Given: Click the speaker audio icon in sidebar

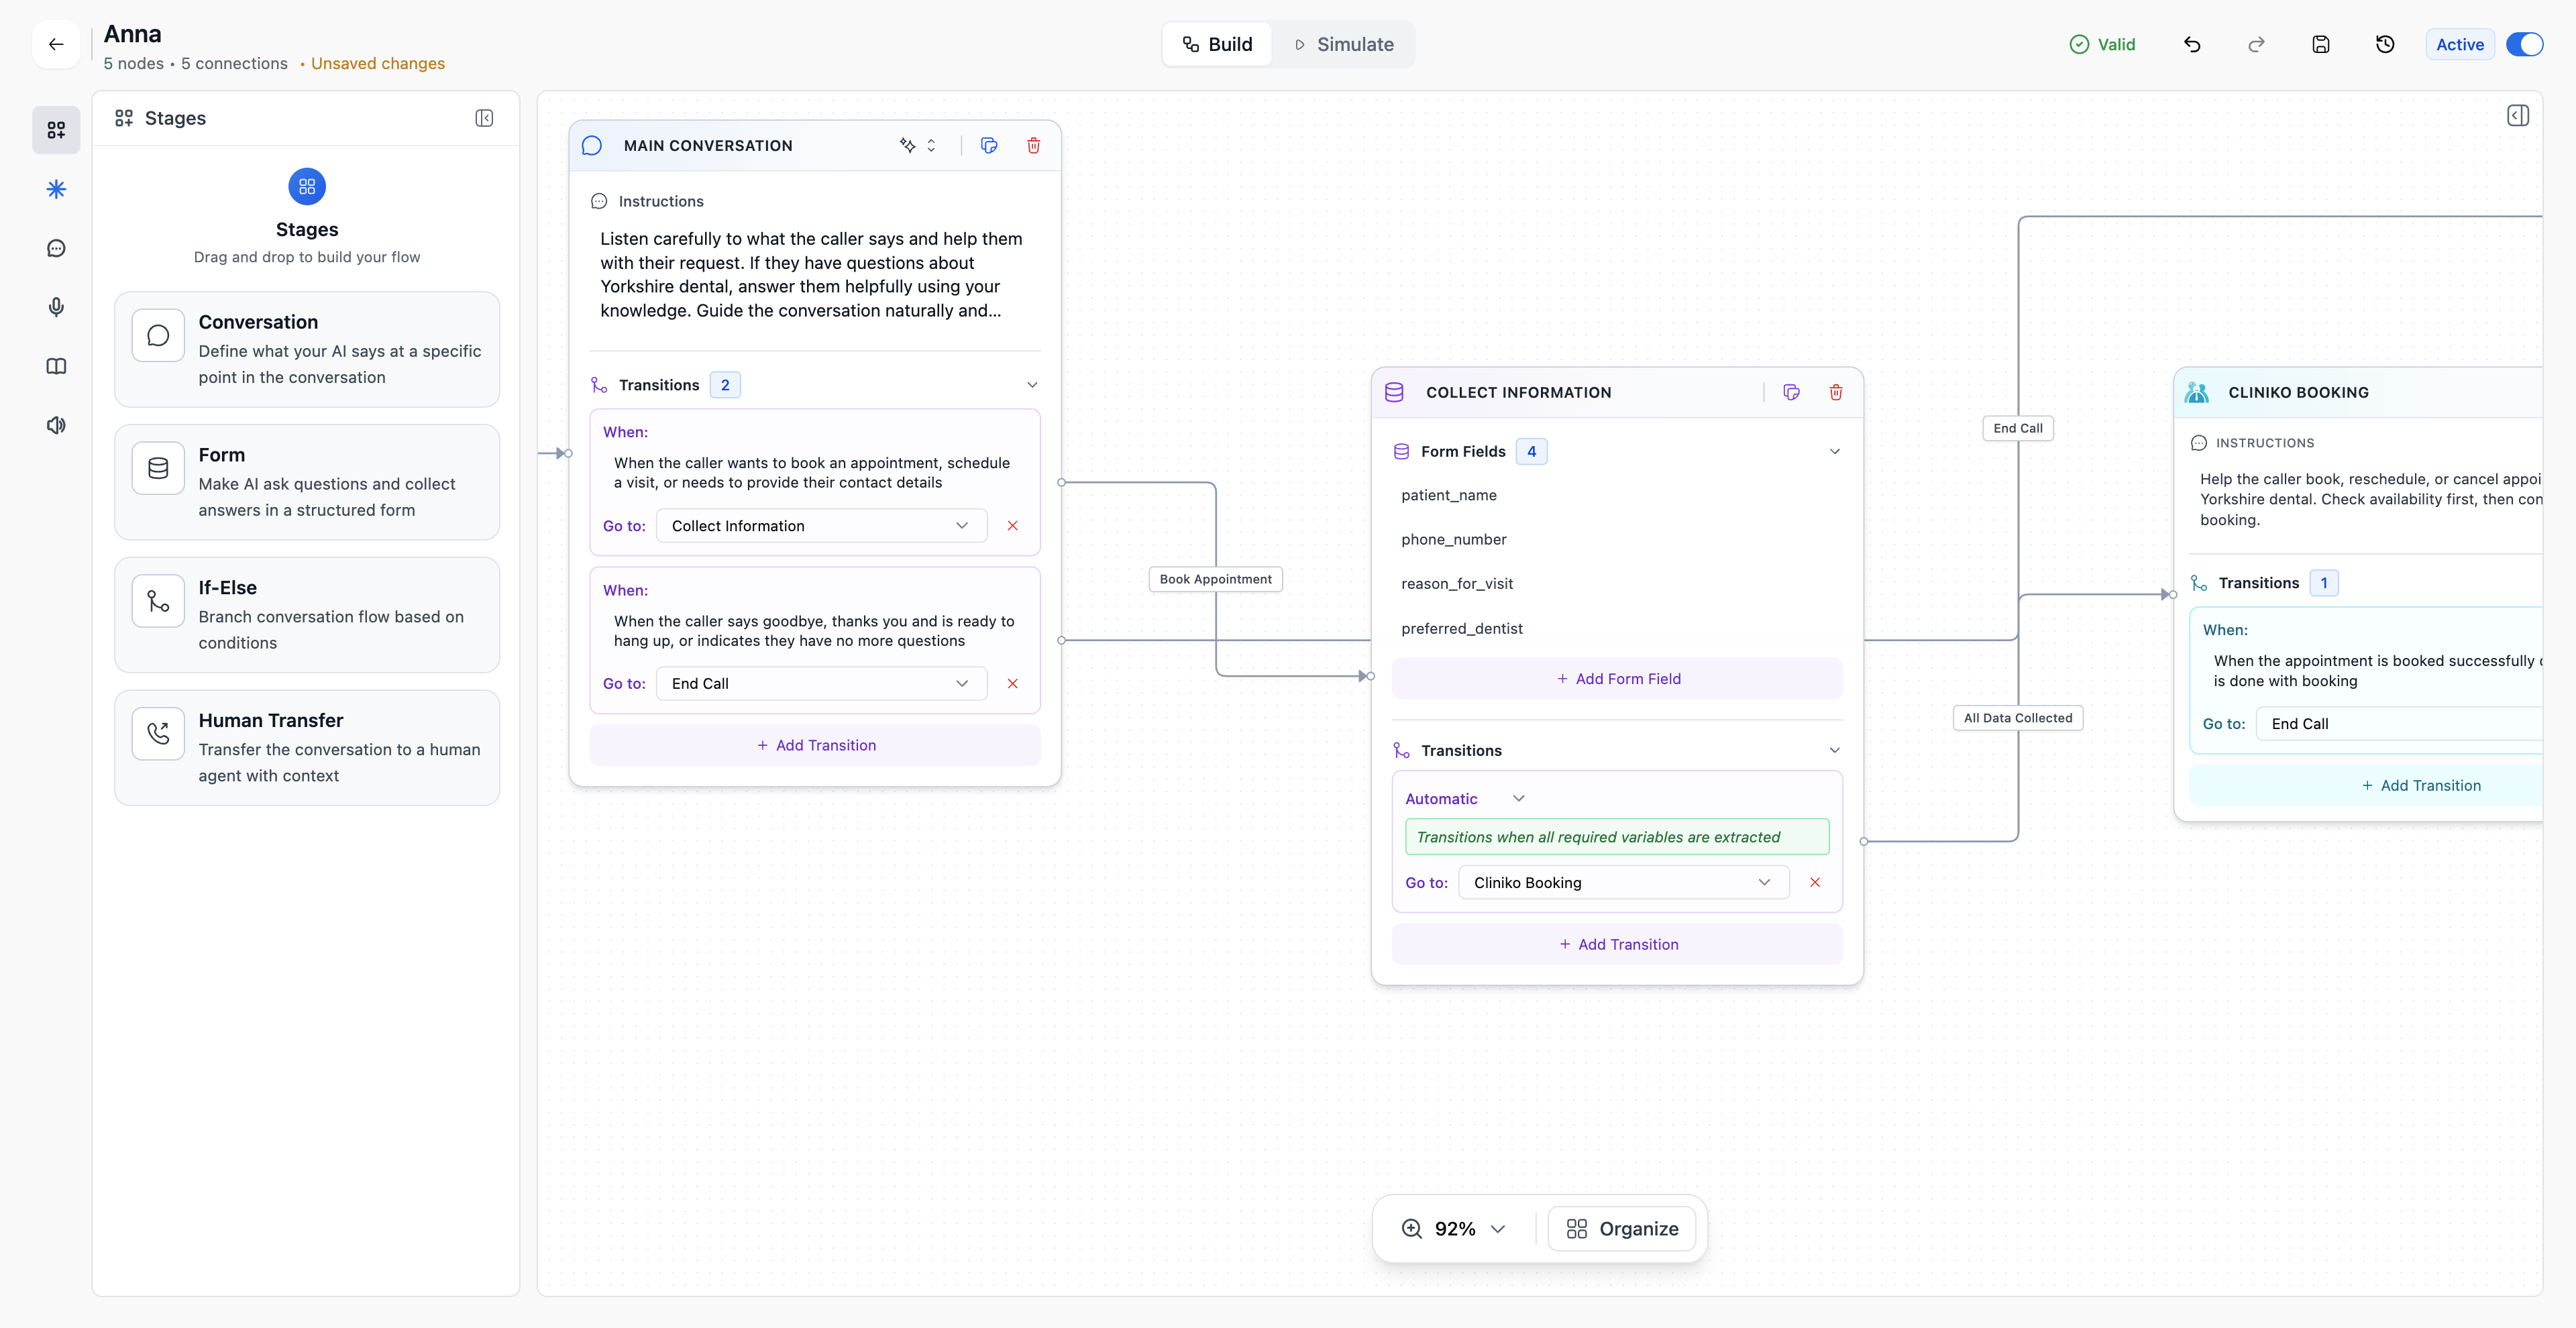Looking at the screenshot, I should 56,425.
